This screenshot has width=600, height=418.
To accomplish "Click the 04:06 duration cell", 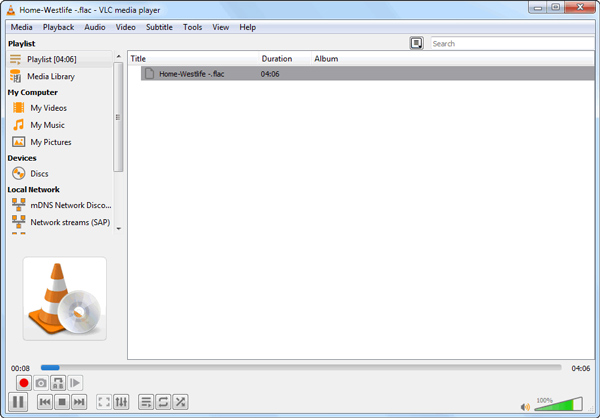I will (270, 74).
